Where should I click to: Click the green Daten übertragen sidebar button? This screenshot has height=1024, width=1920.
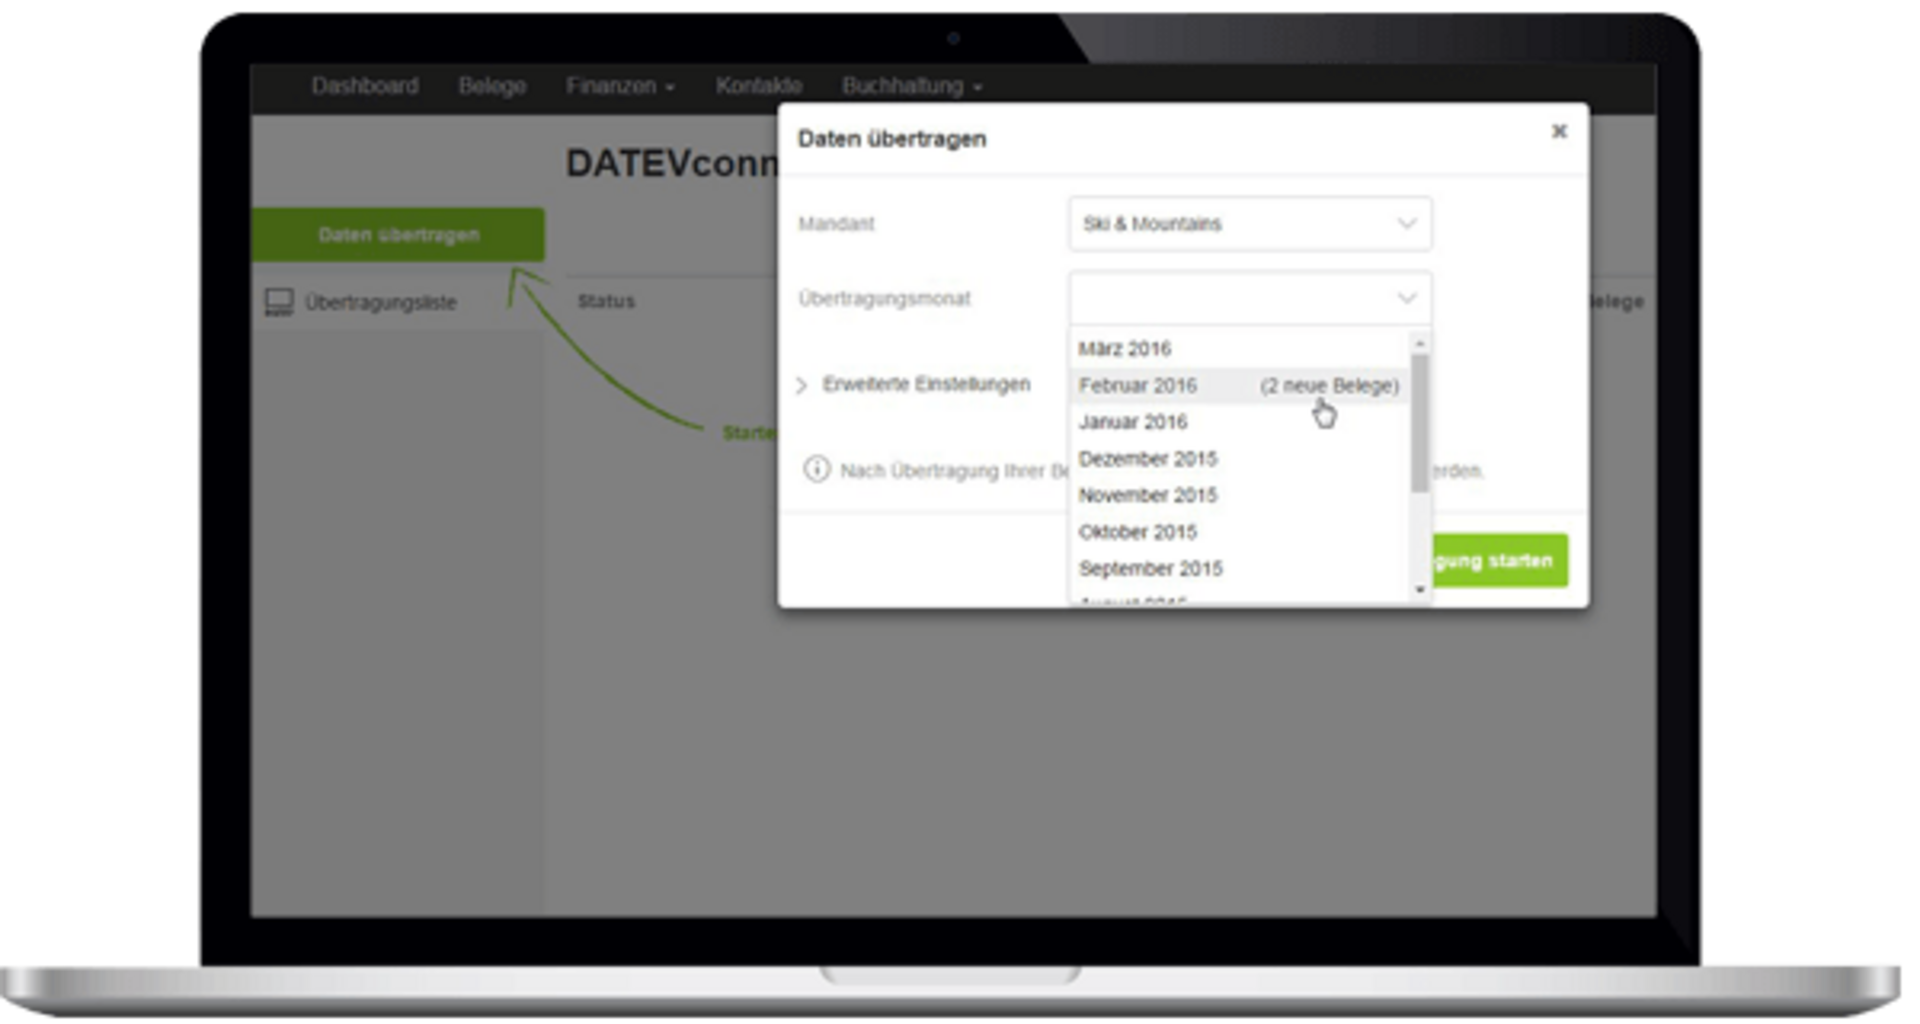coord(398,235)
